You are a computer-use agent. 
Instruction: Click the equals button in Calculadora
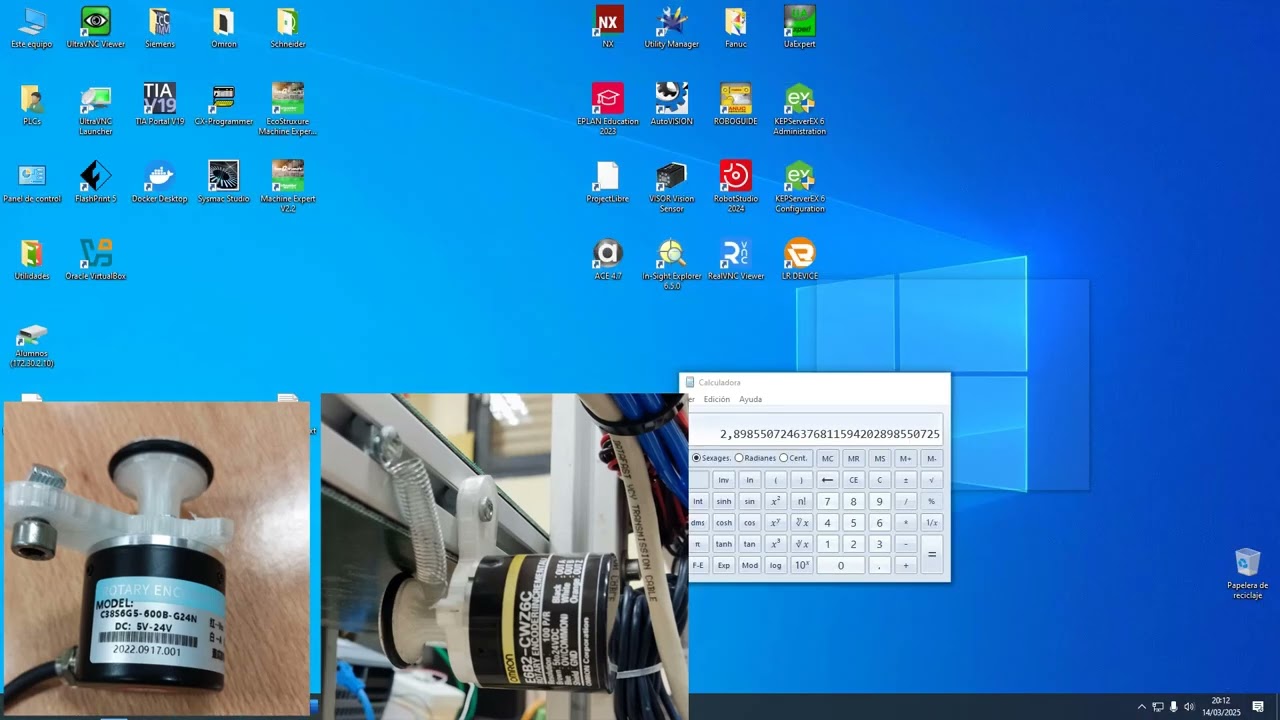pyautogui.click(x=932, y=554)
